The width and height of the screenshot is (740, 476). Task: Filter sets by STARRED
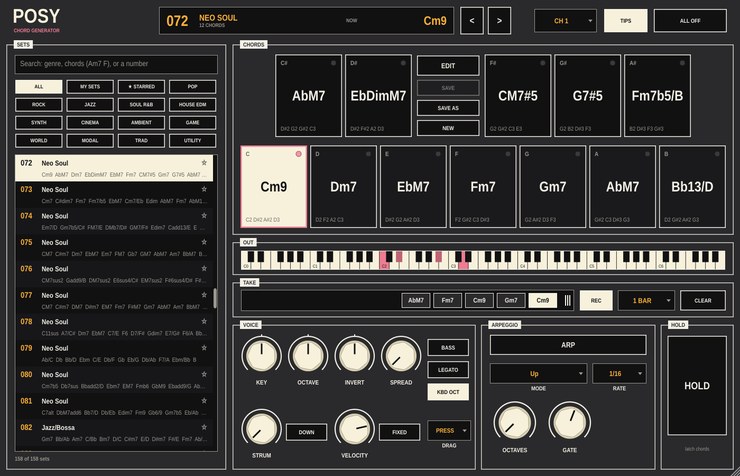pos(142,87)
